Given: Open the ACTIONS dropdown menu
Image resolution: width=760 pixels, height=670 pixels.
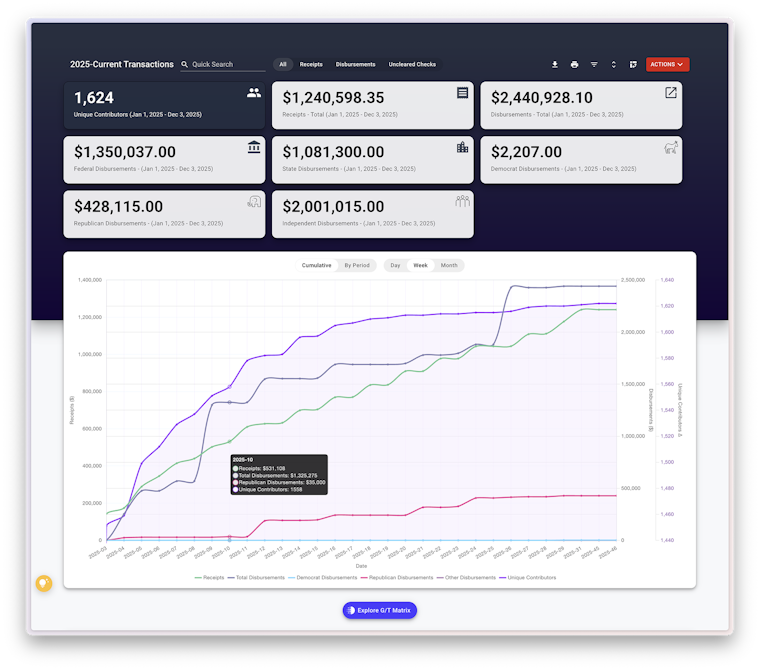Looking at the screenshot, I should (667, 64).
